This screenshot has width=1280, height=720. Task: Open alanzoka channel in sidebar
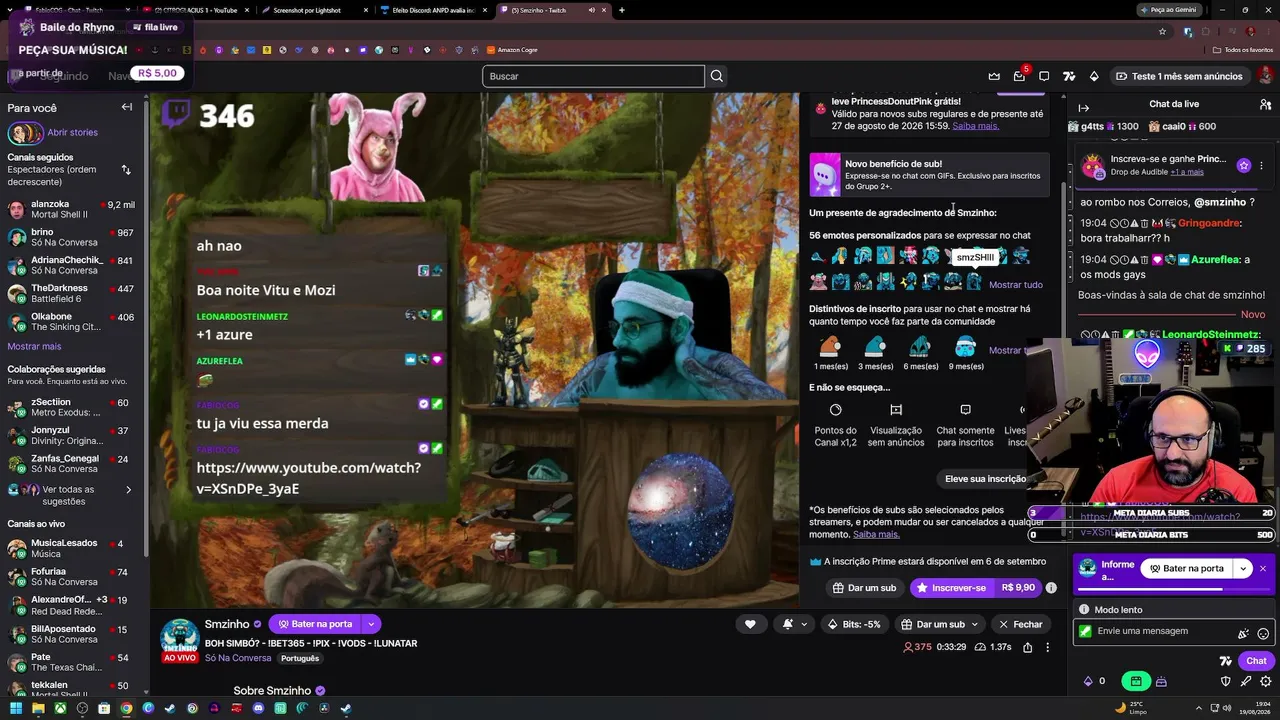click(71, 209)
